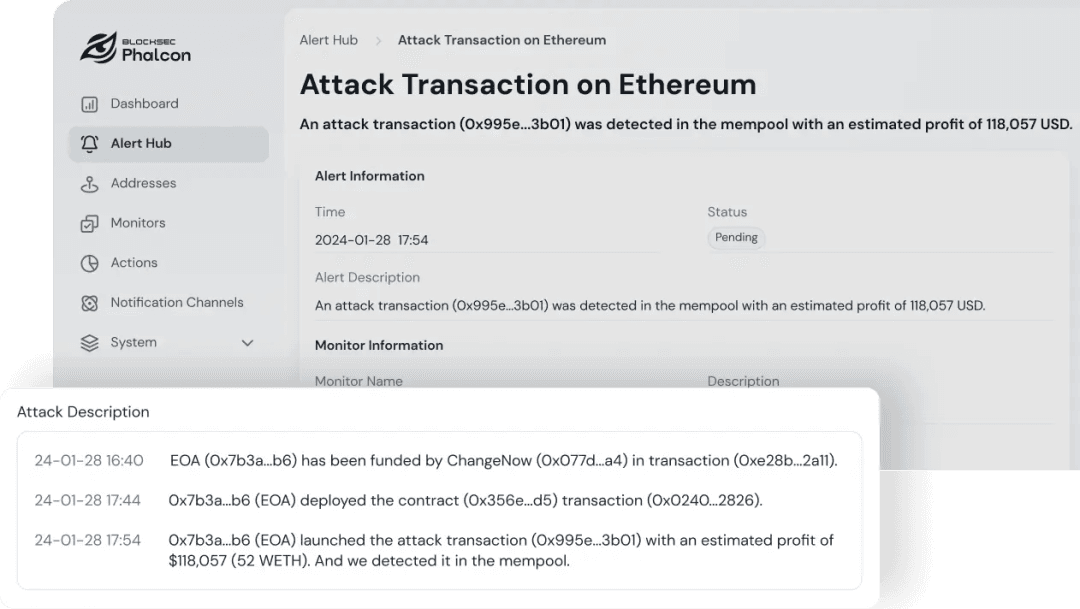Click the Notification Channels icon
The width and height of the screenshot is (1080, 609).
(90, 303)
